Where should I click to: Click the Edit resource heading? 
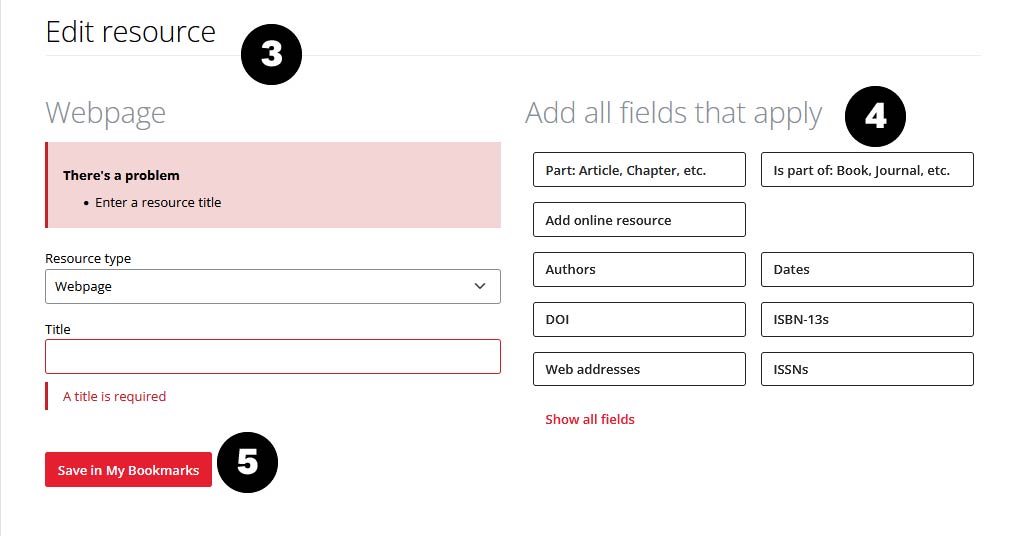131,32
